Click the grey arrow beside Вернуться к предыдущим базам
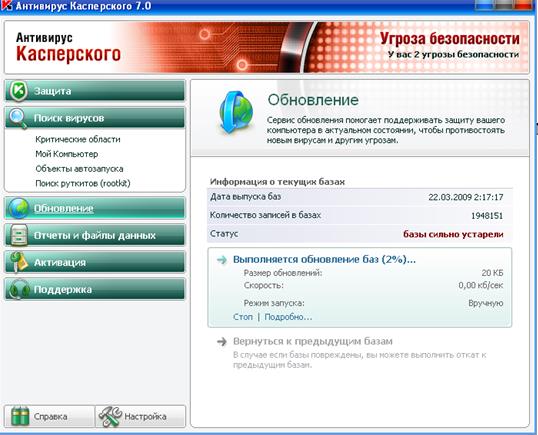This screenshot has height=435, width=538. [222, 341]
